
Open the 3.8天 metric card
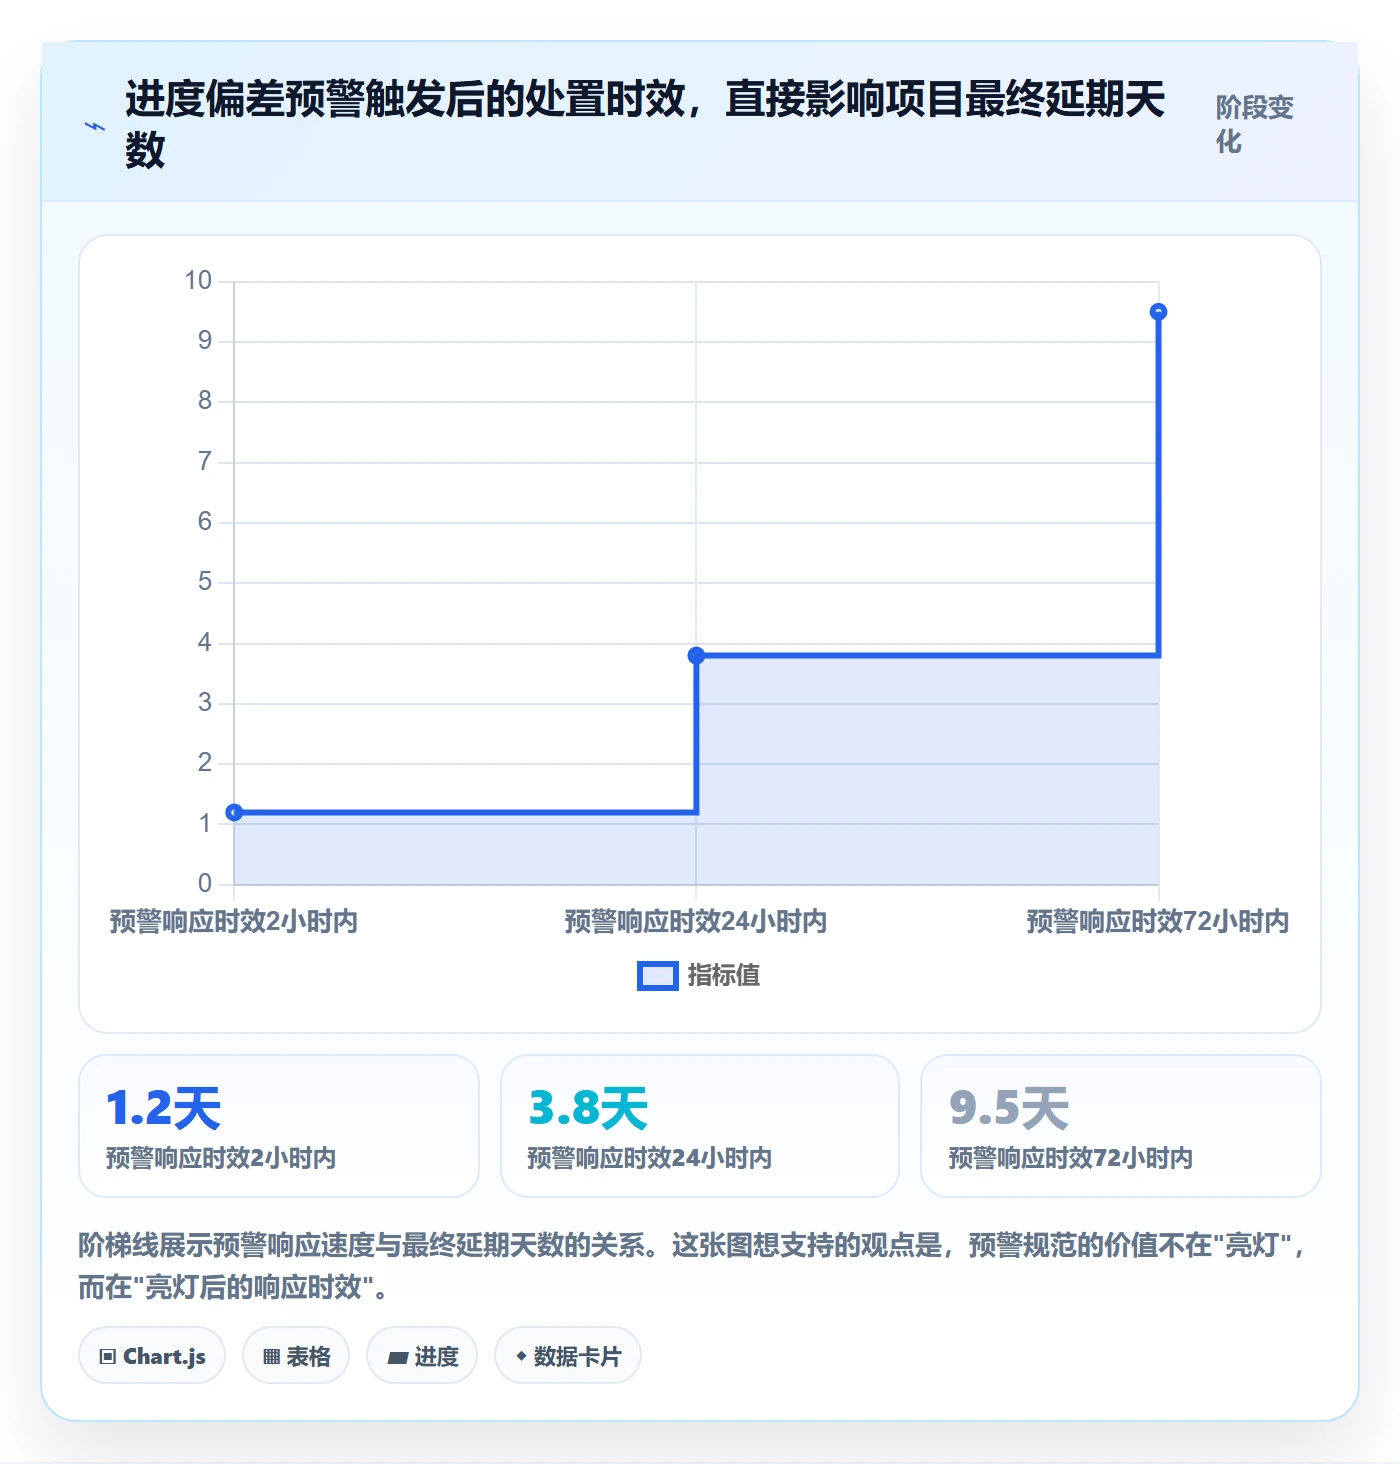(x=700, y=1126)
